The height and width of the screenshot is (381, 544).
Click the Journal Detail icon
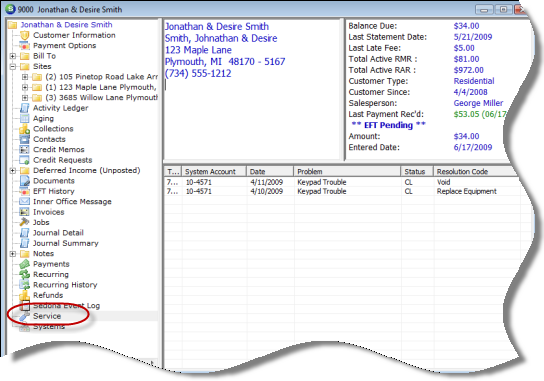click(24, 233)
